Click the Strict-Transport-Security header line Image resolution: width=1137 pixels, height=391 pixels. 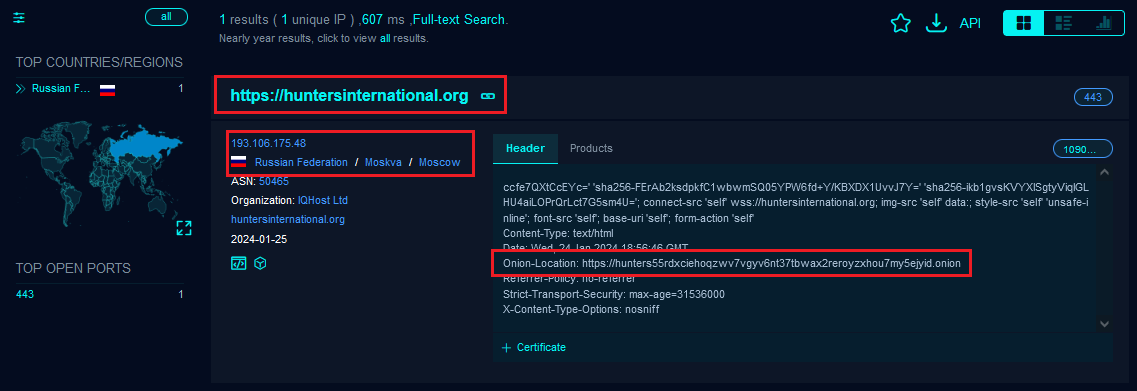coord(613,294)
